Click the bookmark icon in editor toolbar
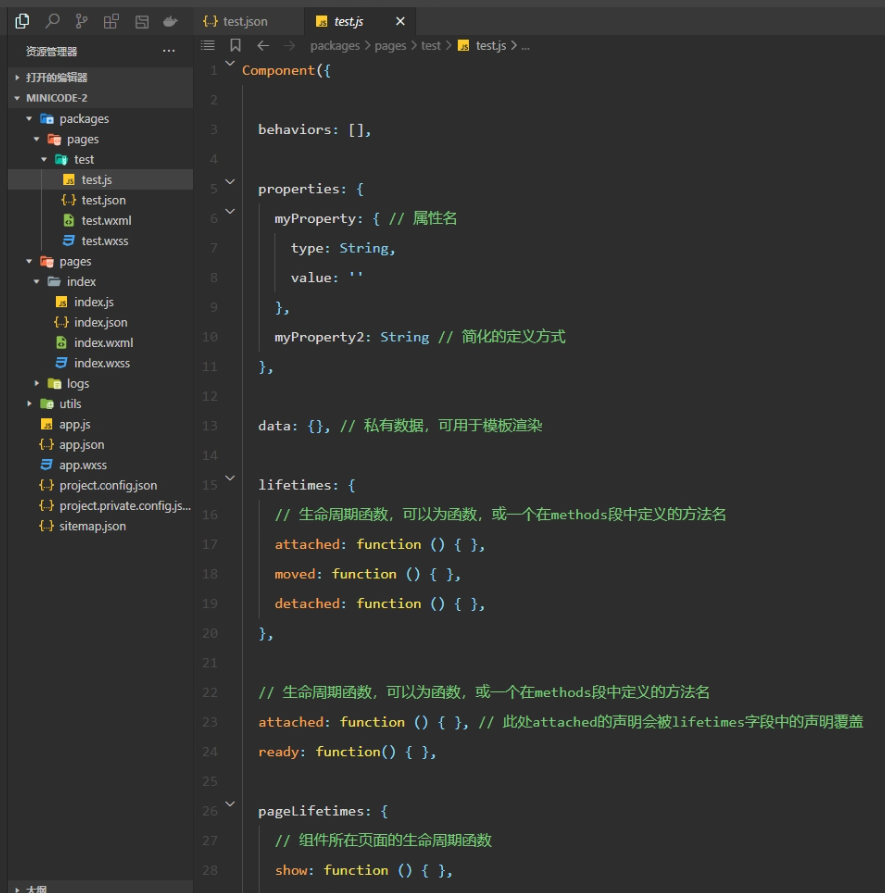Image resolution: width=885 pixels, height=893 pixels. (x=235, y=46)
